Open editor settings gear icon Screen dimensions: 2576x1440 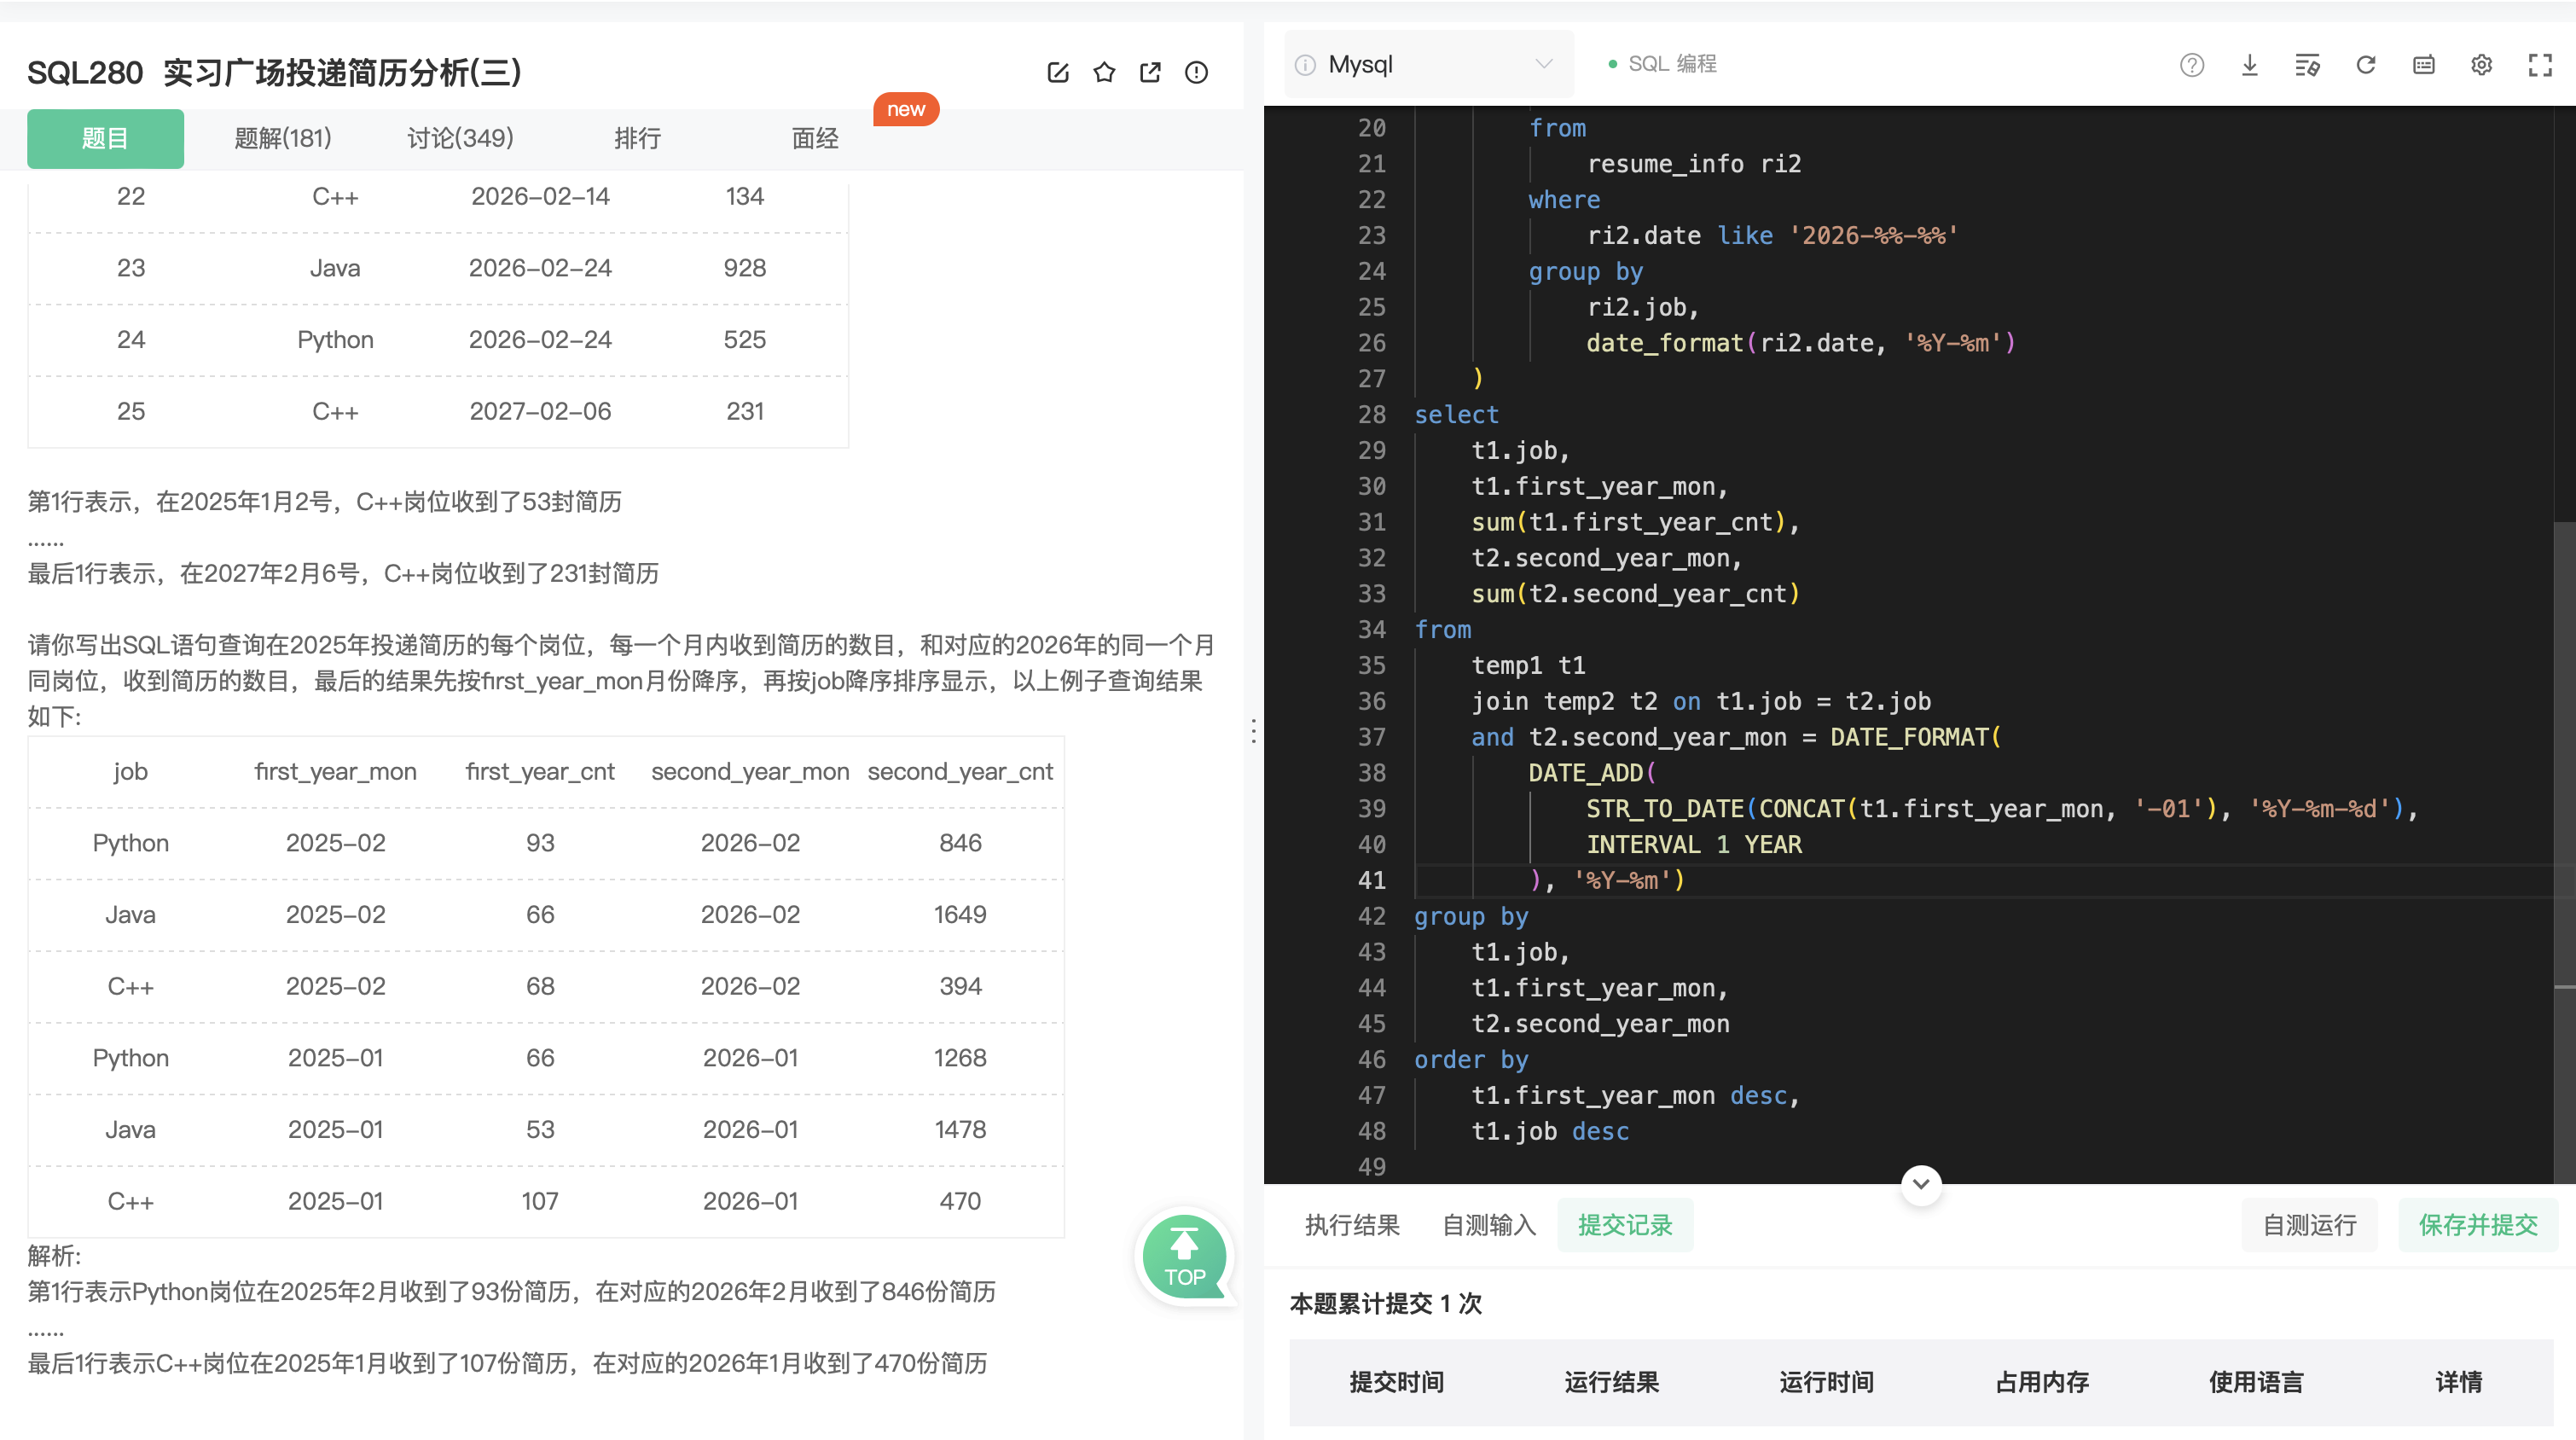(2481, 65)
